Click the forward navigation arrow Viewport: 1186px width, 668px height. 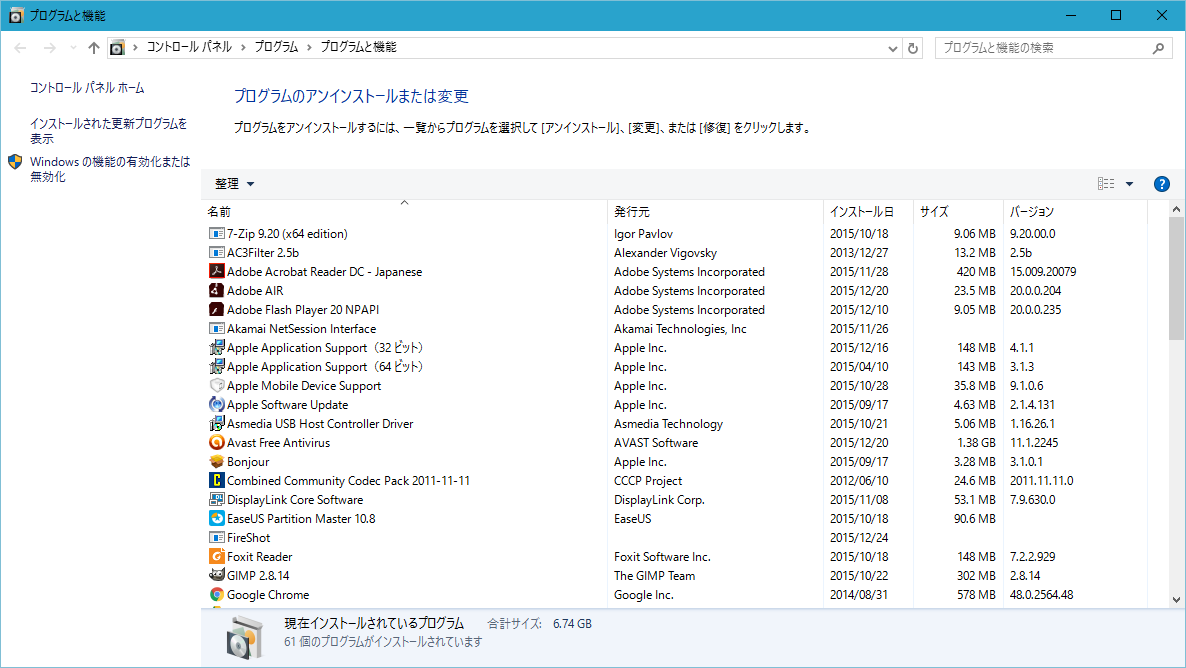coord(49,48)
